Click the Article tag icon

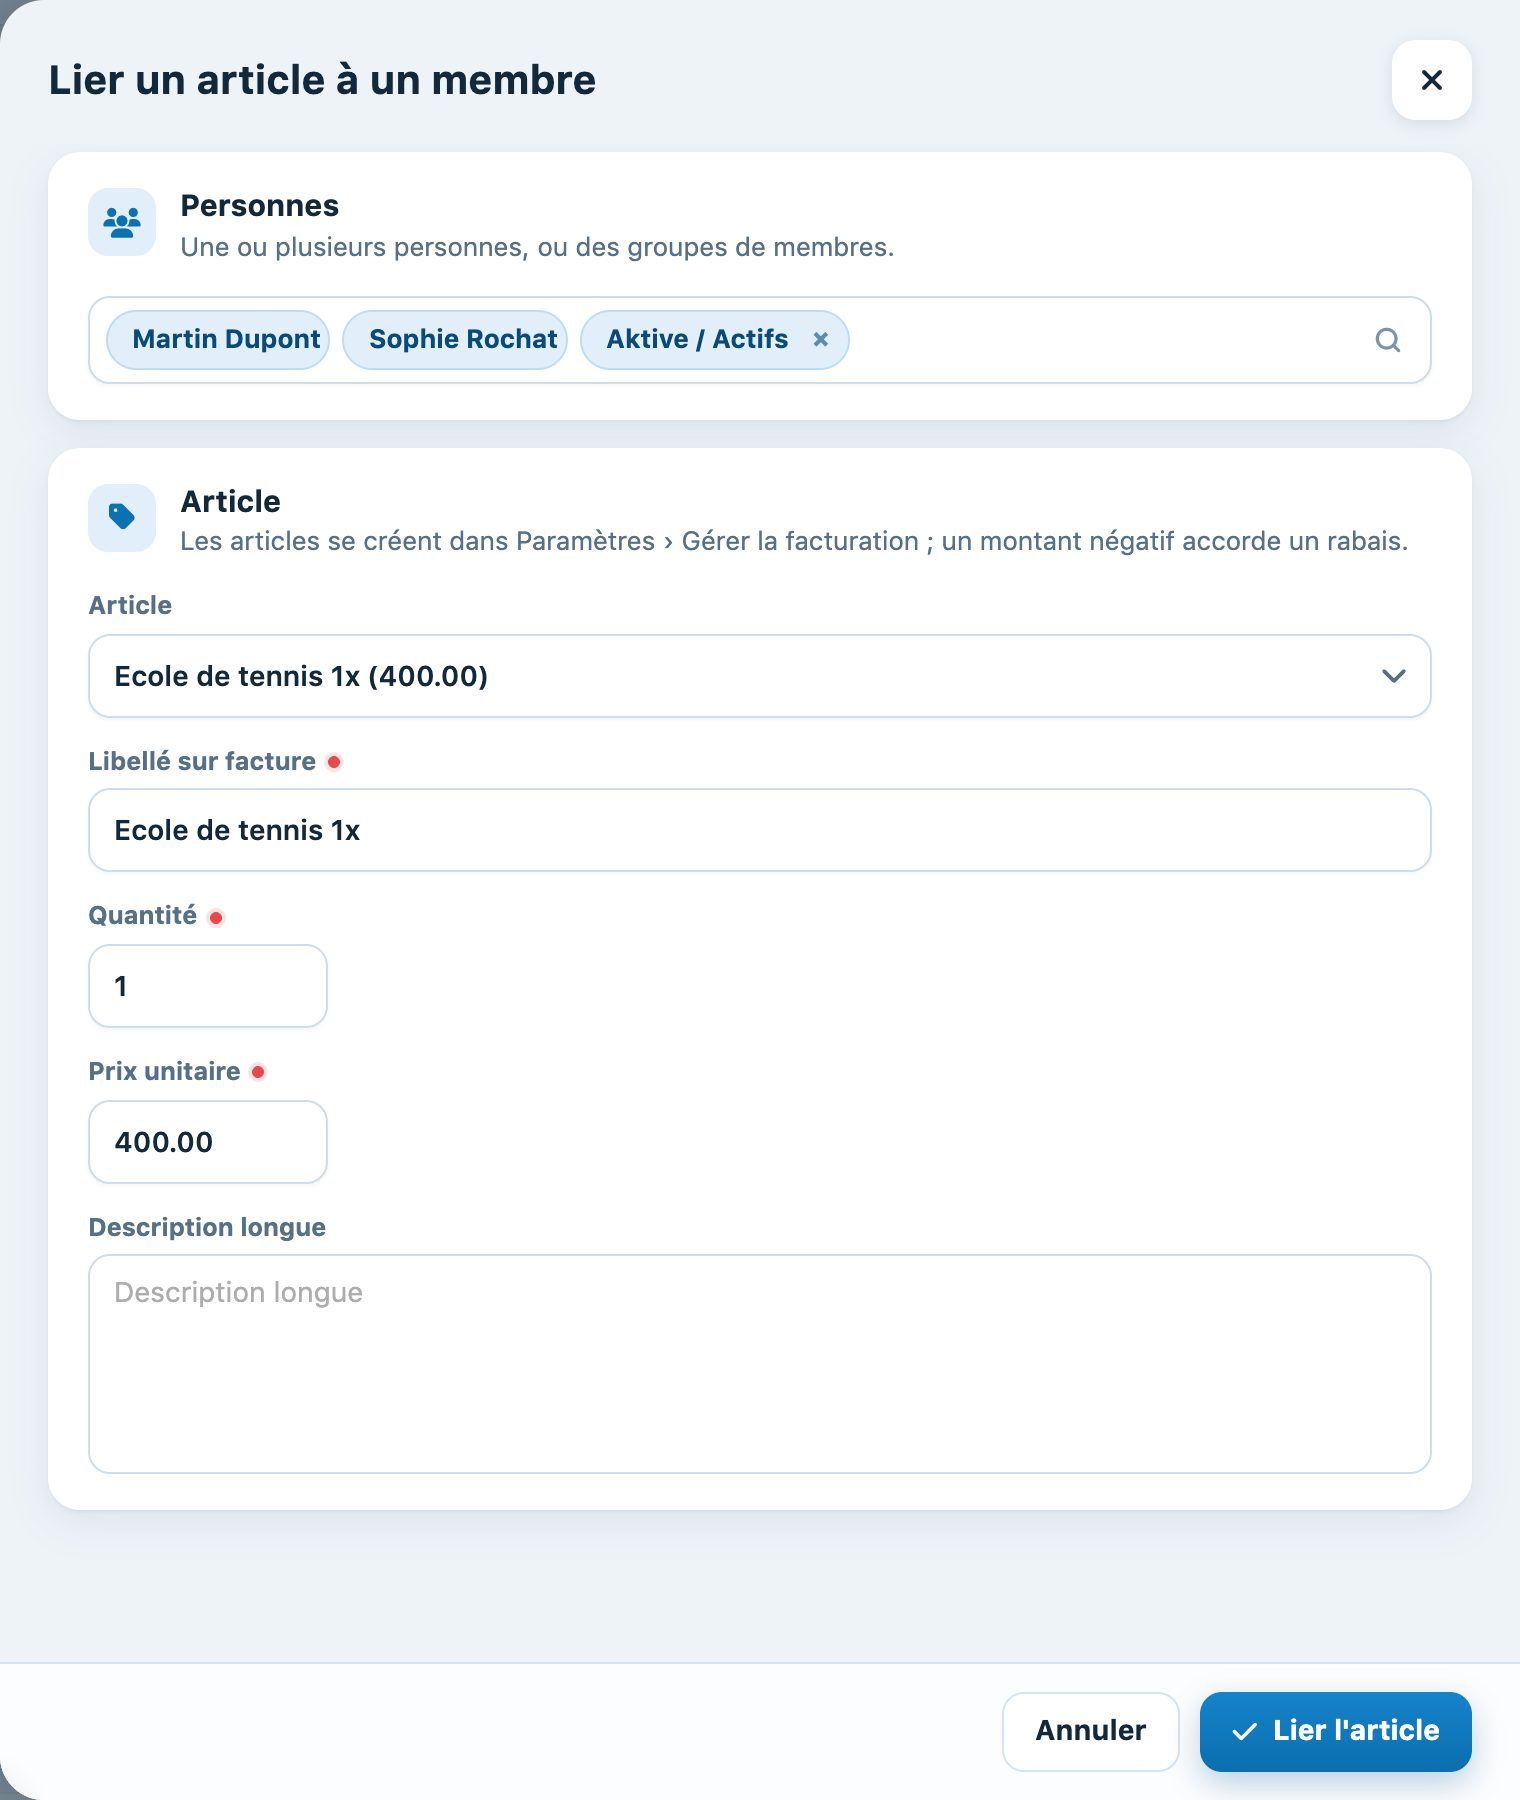pos(122,517)
